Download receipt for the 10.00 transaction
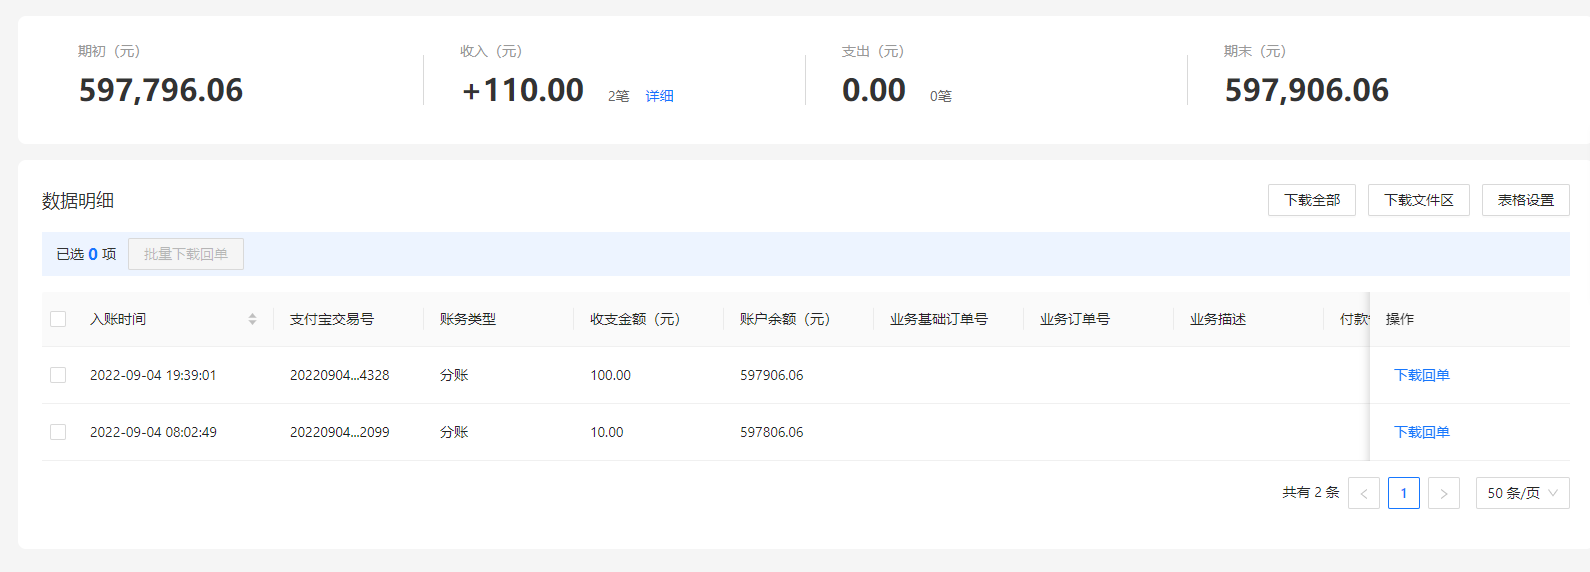Screen dimensions: 1590x572 pos(1421,432)
